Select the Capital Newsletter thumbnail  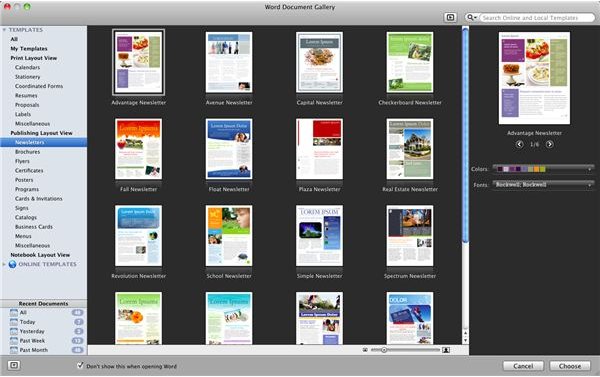click(x=319, y=62)
